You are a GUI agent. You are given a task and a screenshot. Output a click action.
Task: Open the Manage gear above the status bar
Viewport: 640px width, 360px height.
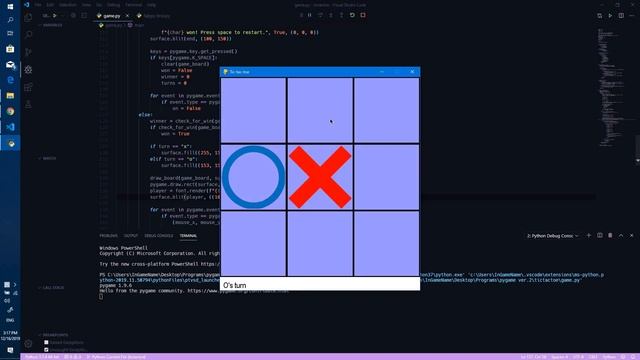(28, 344)
